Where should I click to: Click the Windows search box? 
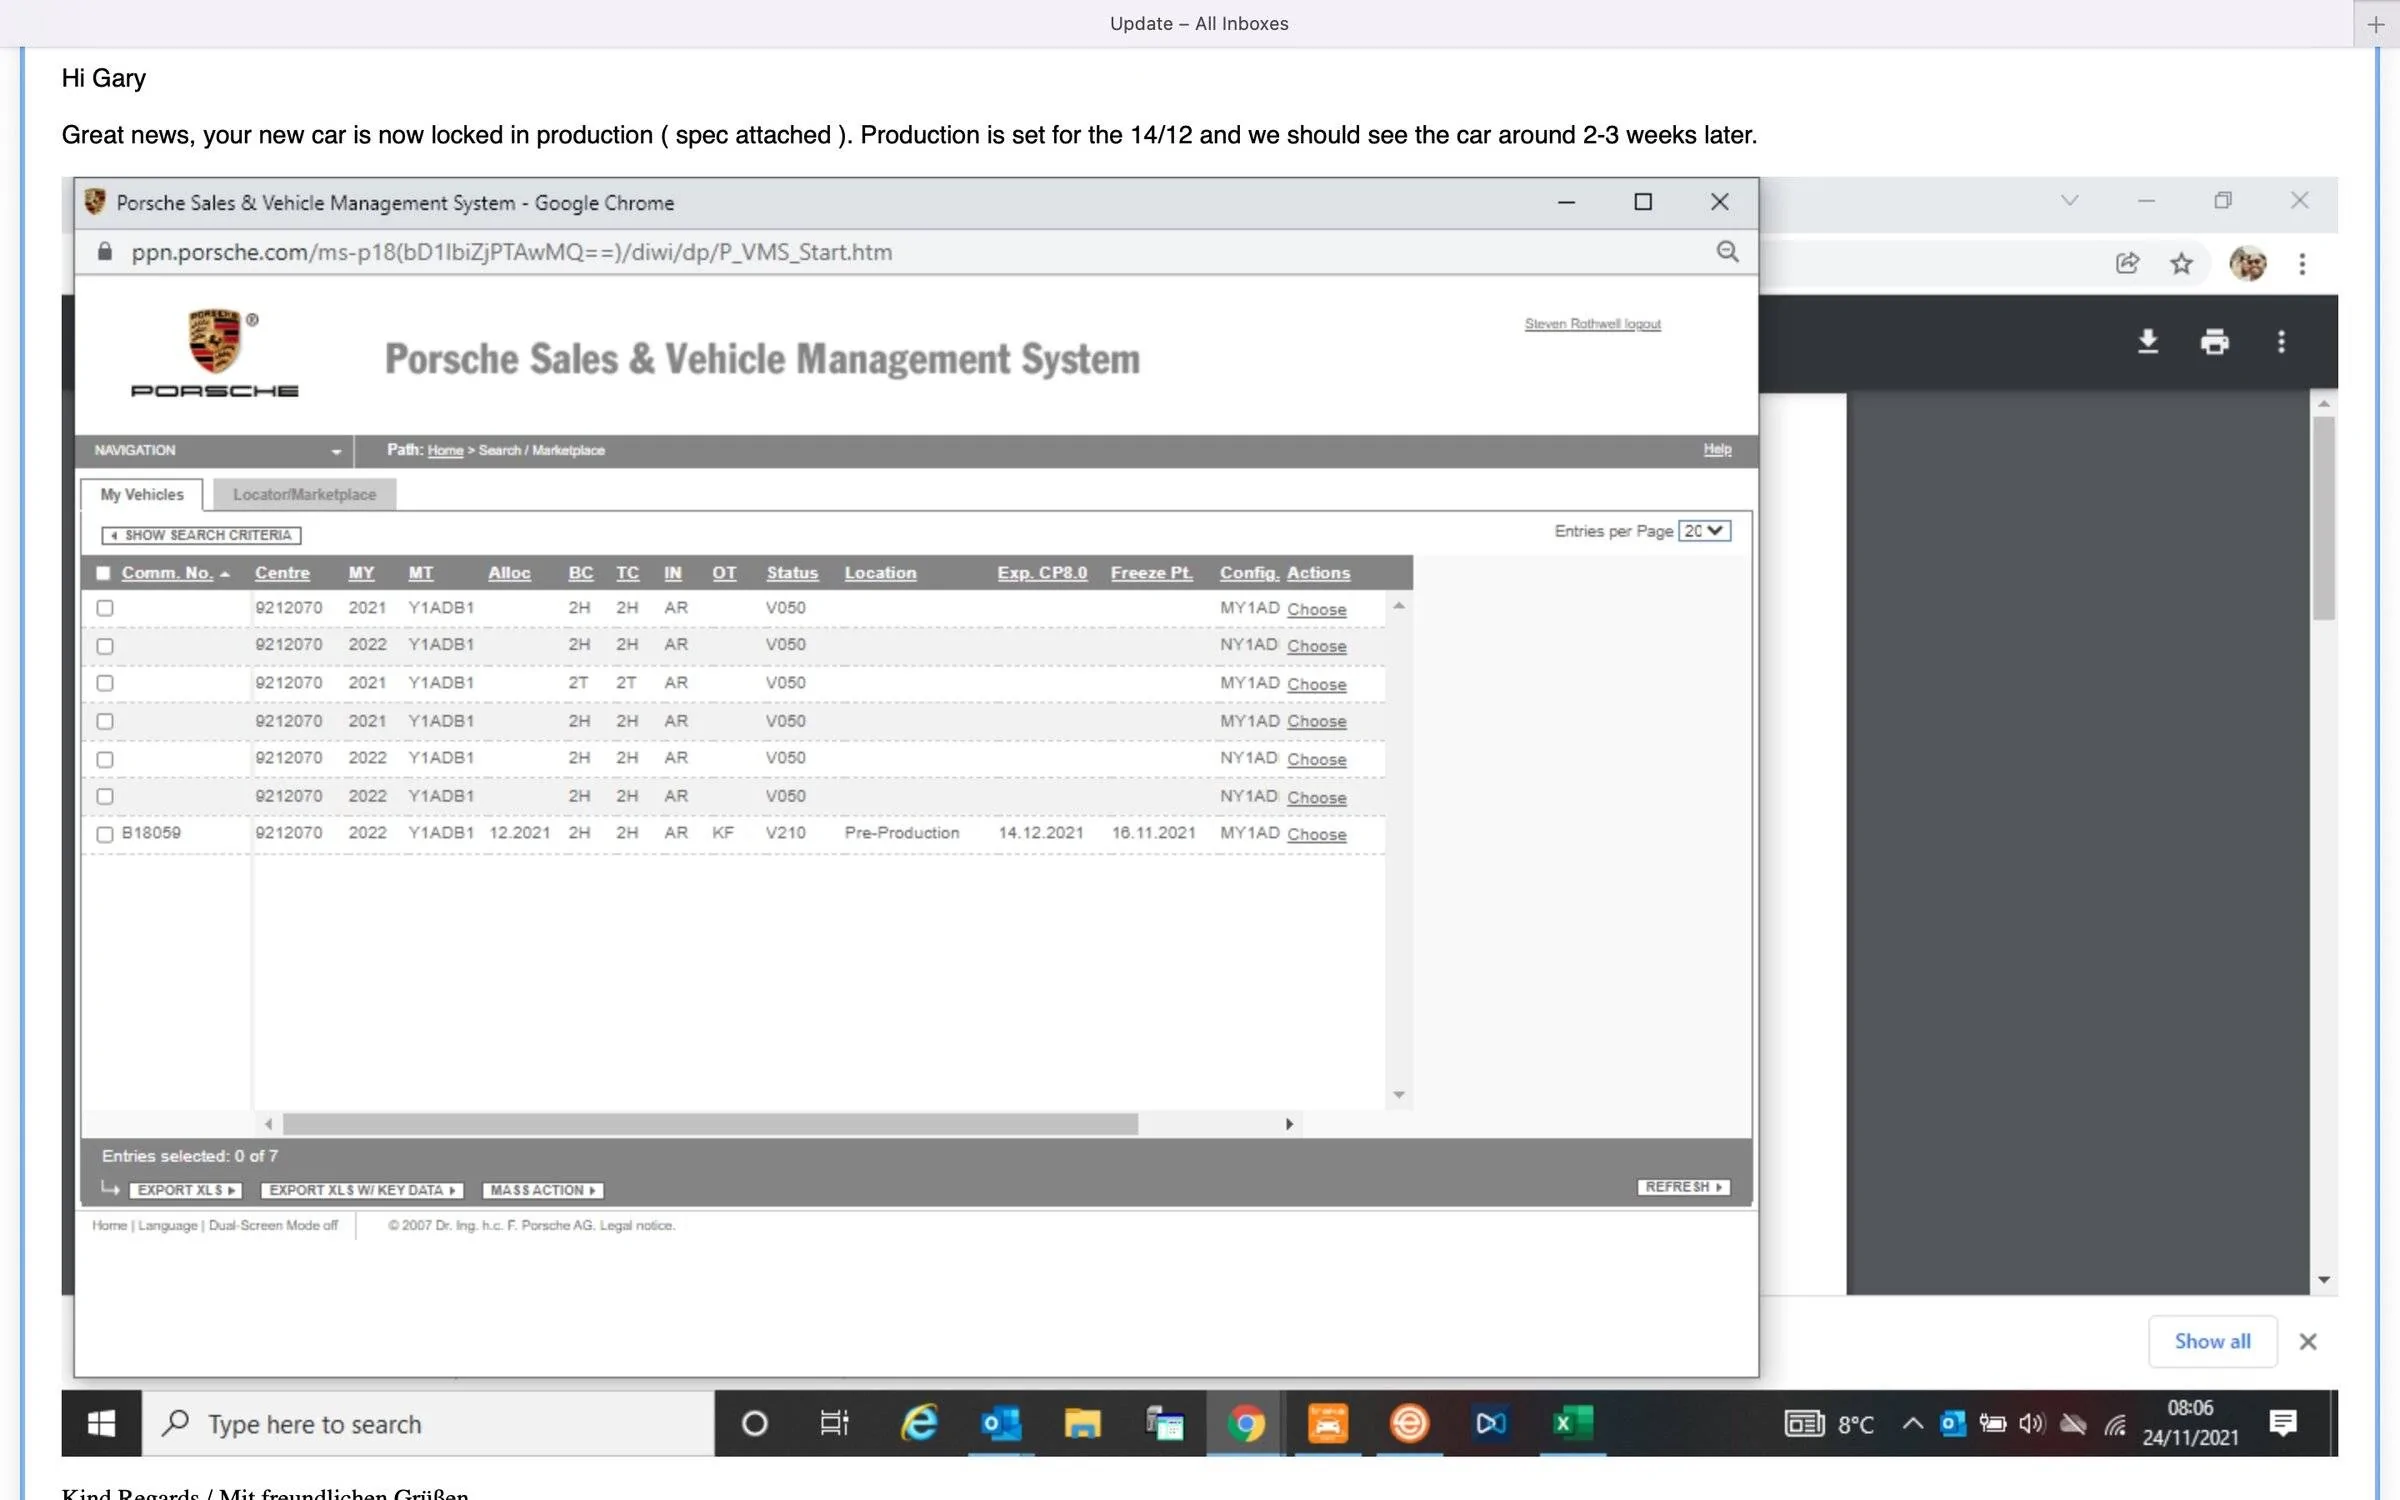428,1423
